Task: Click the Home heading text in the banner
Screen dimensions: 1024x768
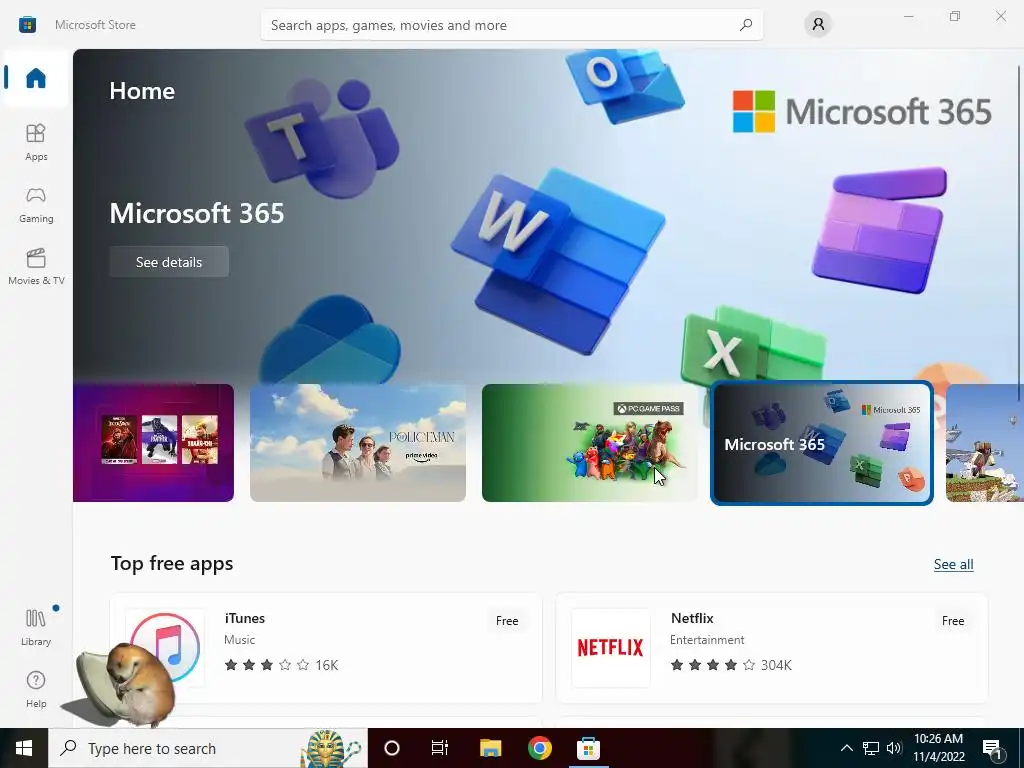Action: point(142,91)
